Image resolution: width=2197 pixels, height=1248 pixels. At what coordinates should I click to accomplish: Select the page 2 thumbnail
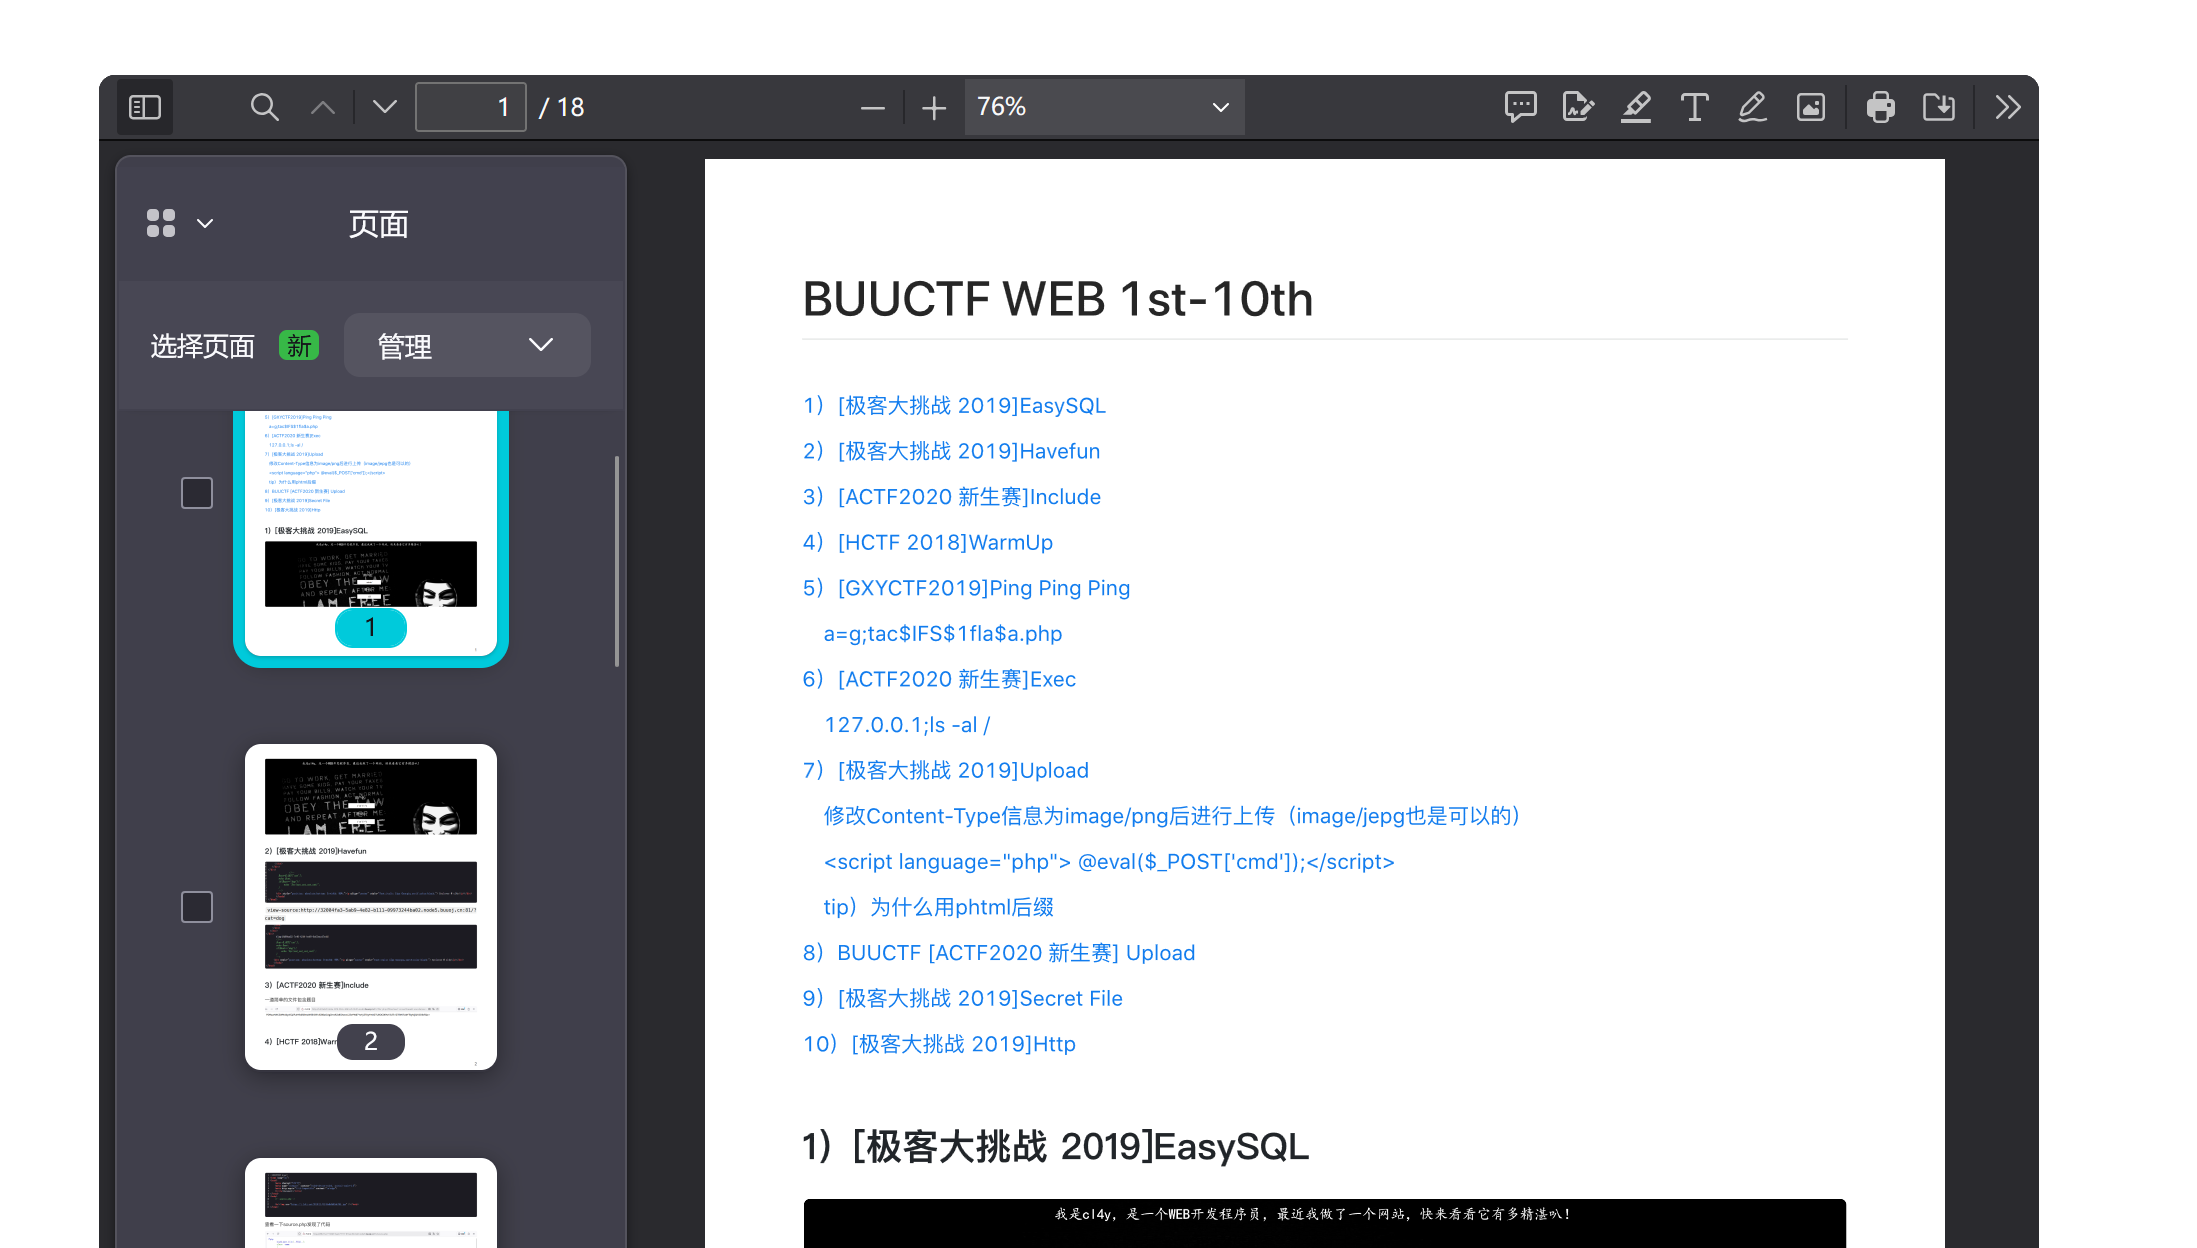coord(371,907)
